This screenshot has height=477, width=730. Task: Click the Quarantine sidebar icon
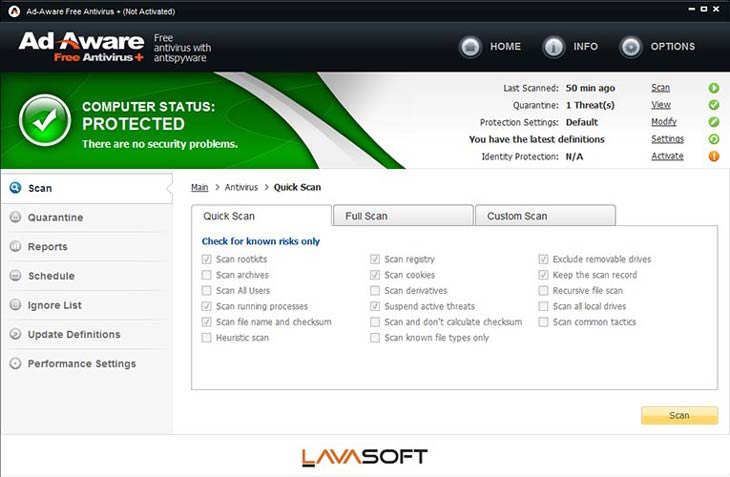15,217
